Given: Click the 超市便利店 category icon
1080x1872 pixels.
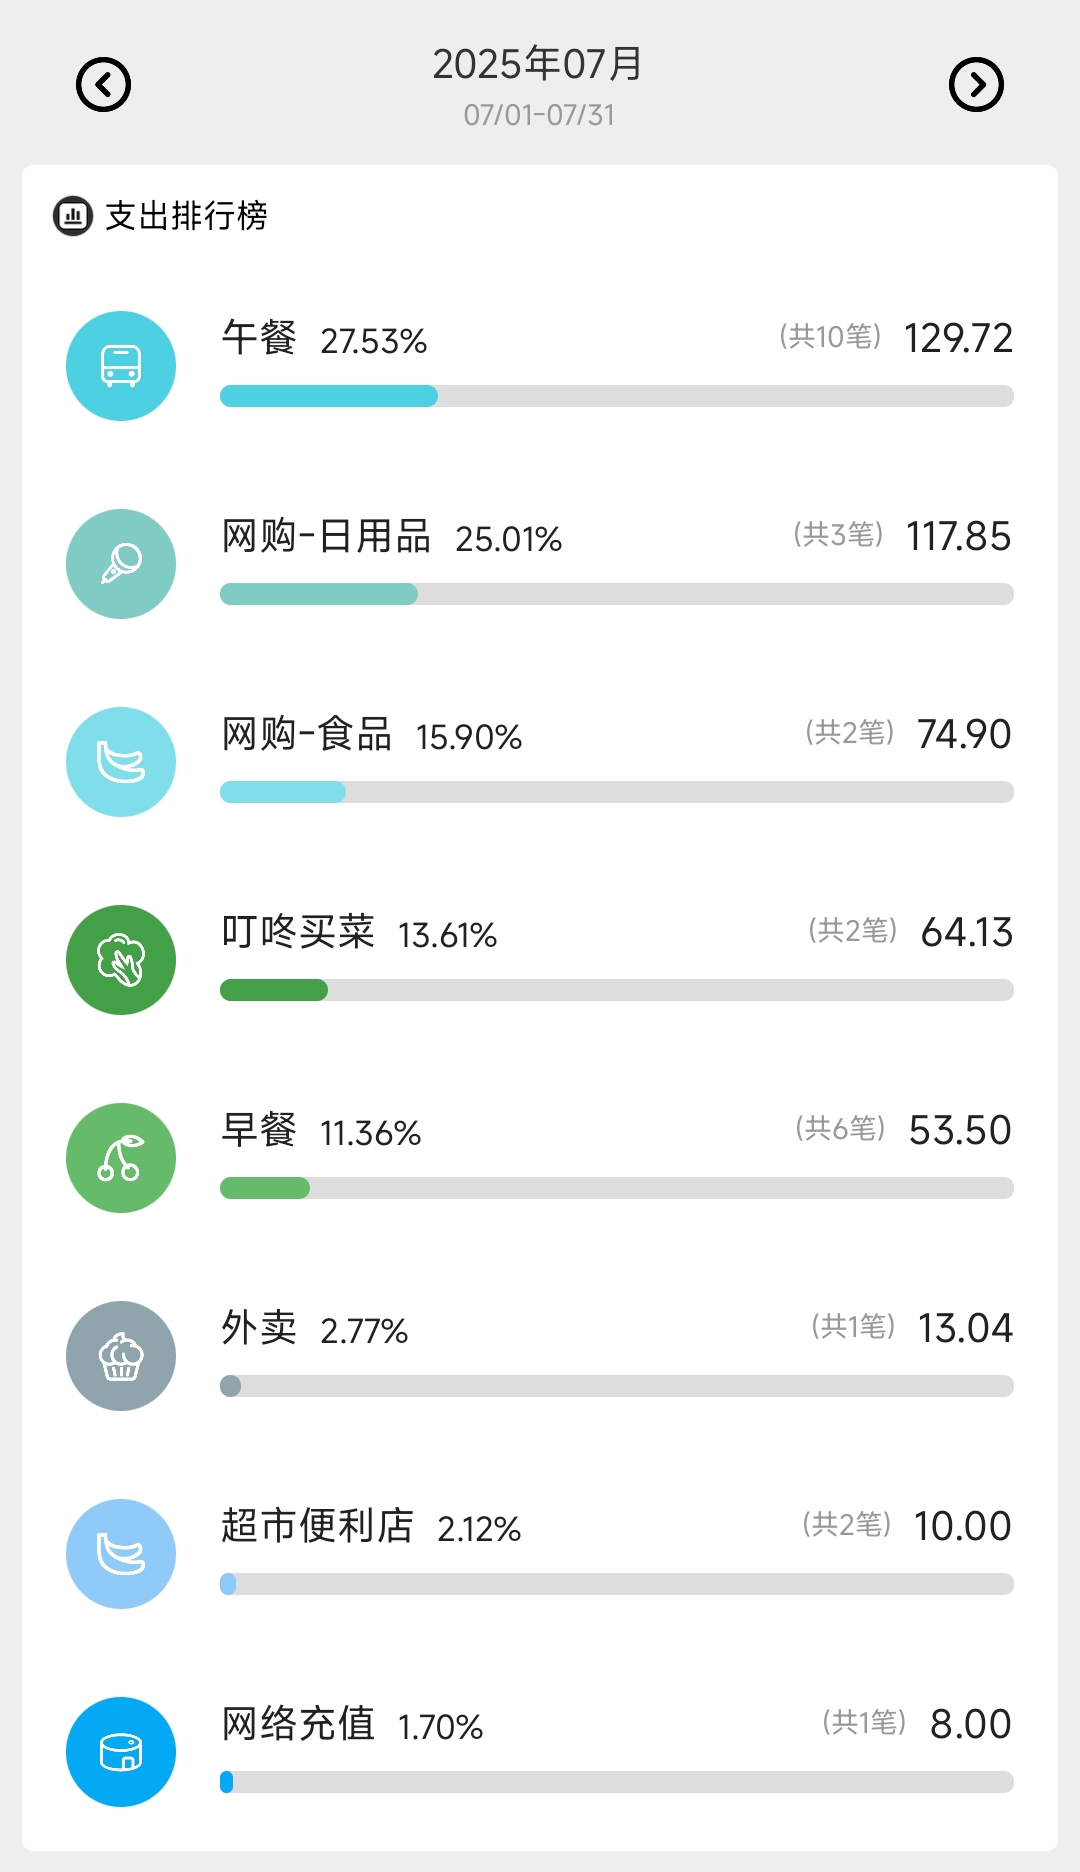Looking at the screenshot, I should 121,1554.
